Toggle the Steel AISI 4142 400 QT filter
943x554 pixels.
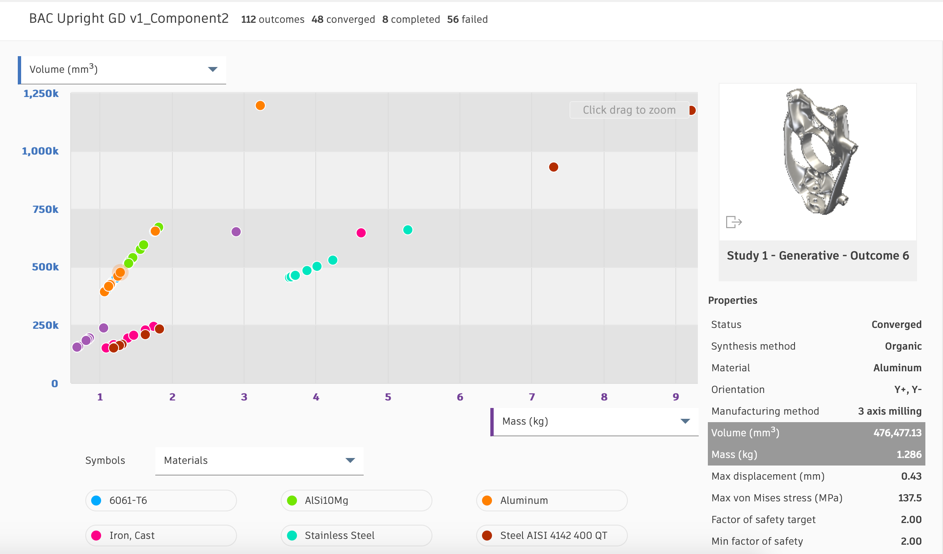(x=552, y=536)
